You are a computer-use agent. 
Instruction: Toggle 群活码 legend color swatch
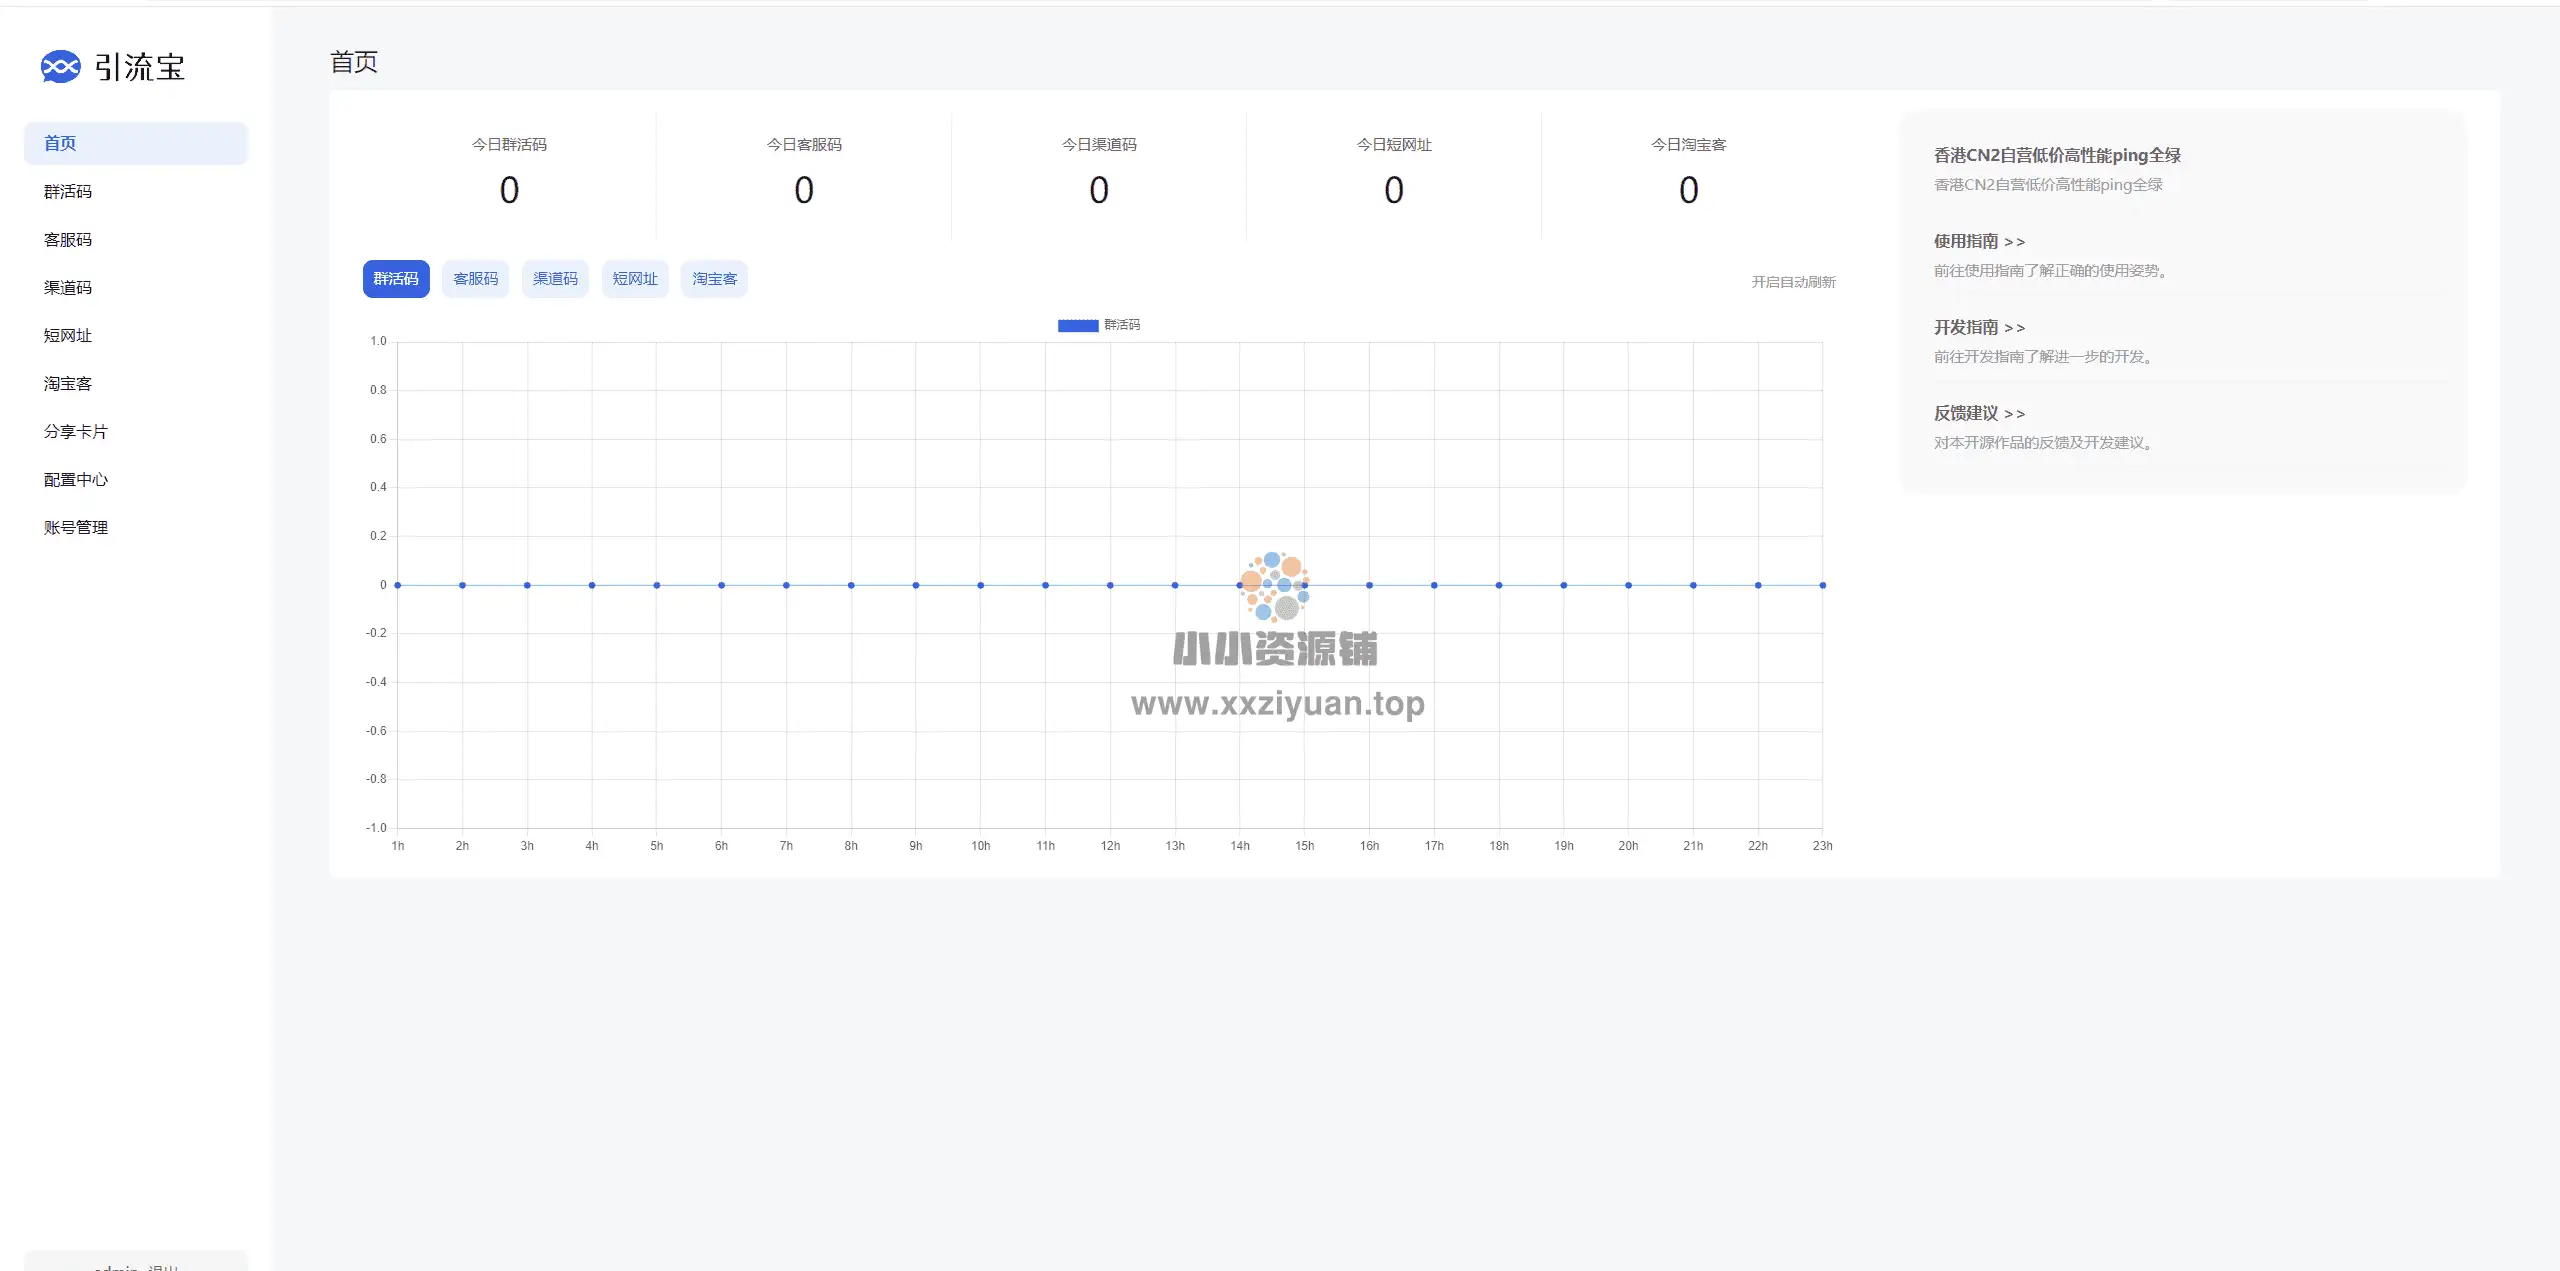coord(1078,325)
